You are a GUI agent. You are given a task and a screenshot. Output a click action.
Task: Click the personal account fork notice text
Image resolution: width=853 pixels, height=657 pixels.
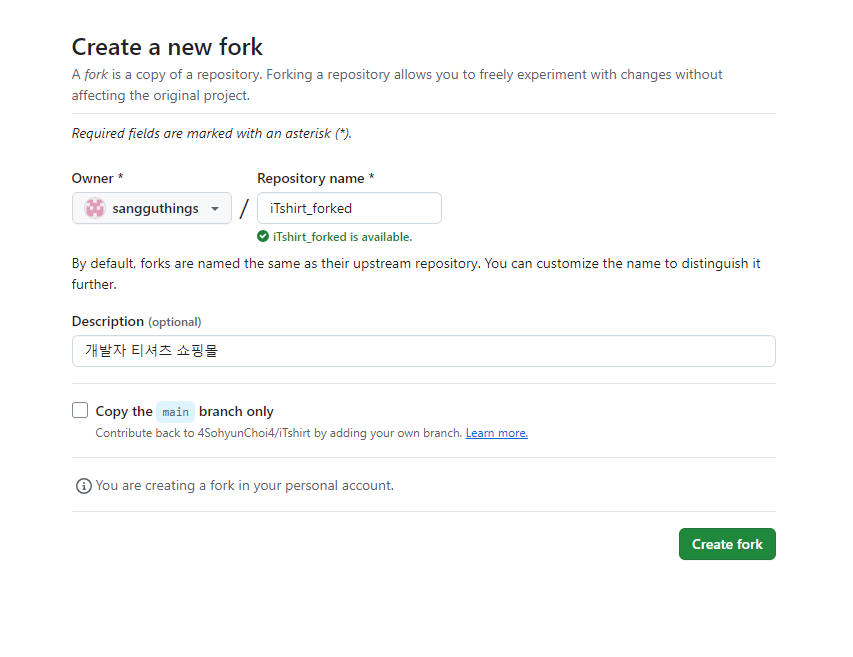coord(244,486)
